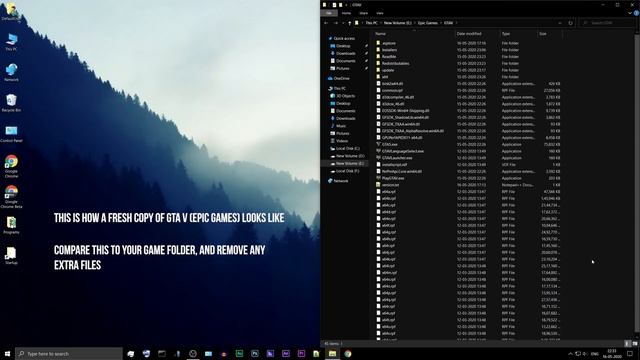Open Premiere Pro from the taskbar
The height and width of the screenshot is (360, 640).
(x=301, y=353)
